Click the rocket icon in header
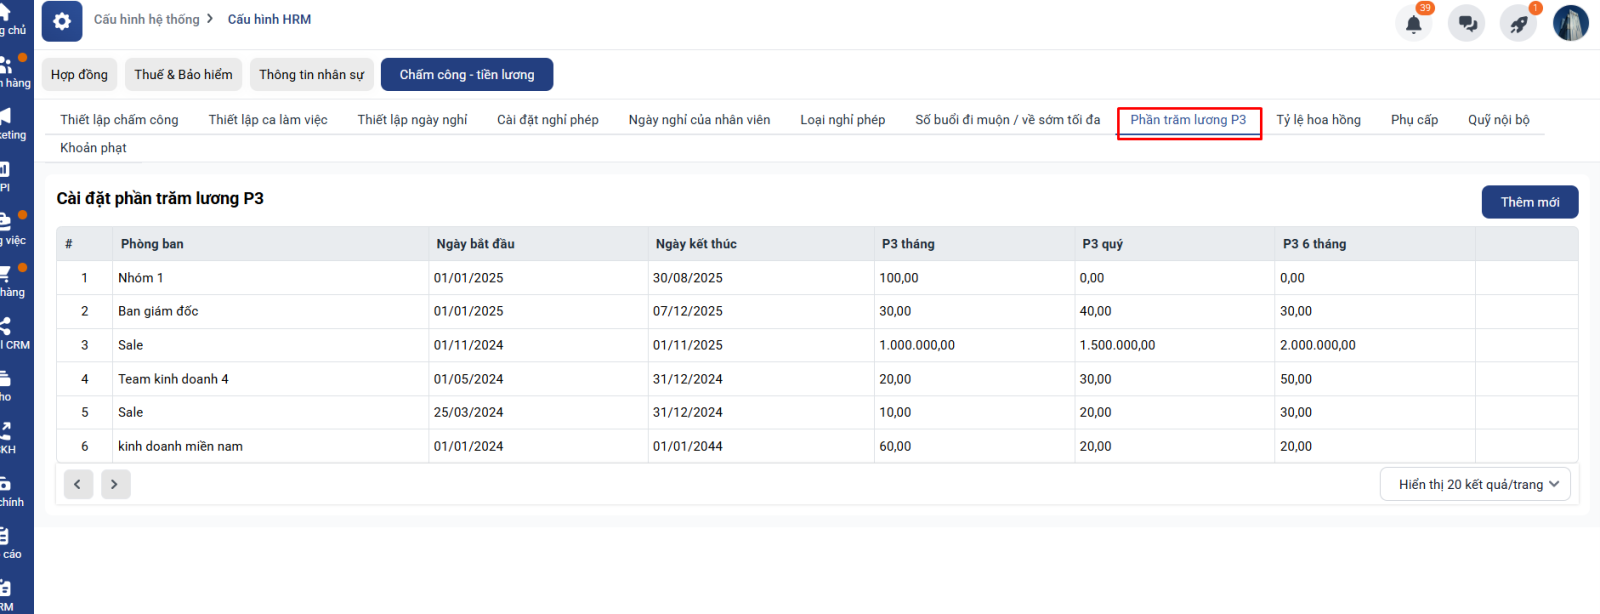The image size is (1600, 614). click(x=1518, y=24)
